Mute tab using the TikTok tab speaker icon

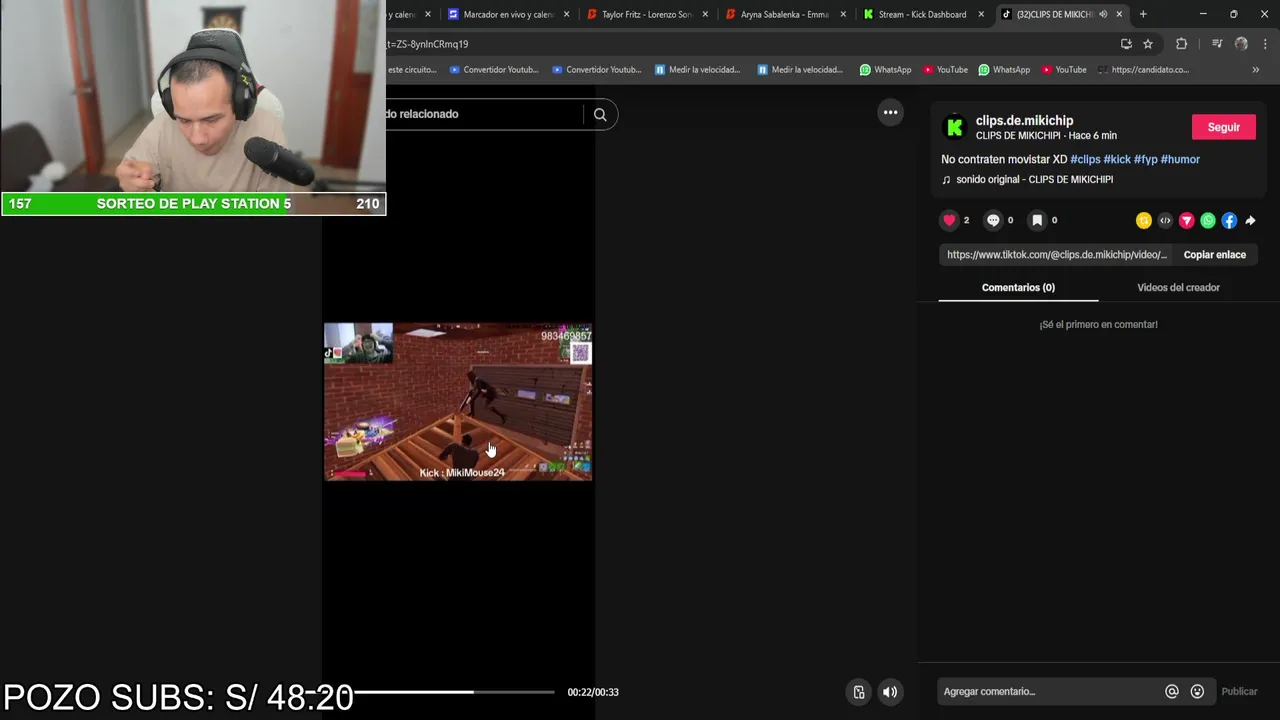(x=1103, y=14)
